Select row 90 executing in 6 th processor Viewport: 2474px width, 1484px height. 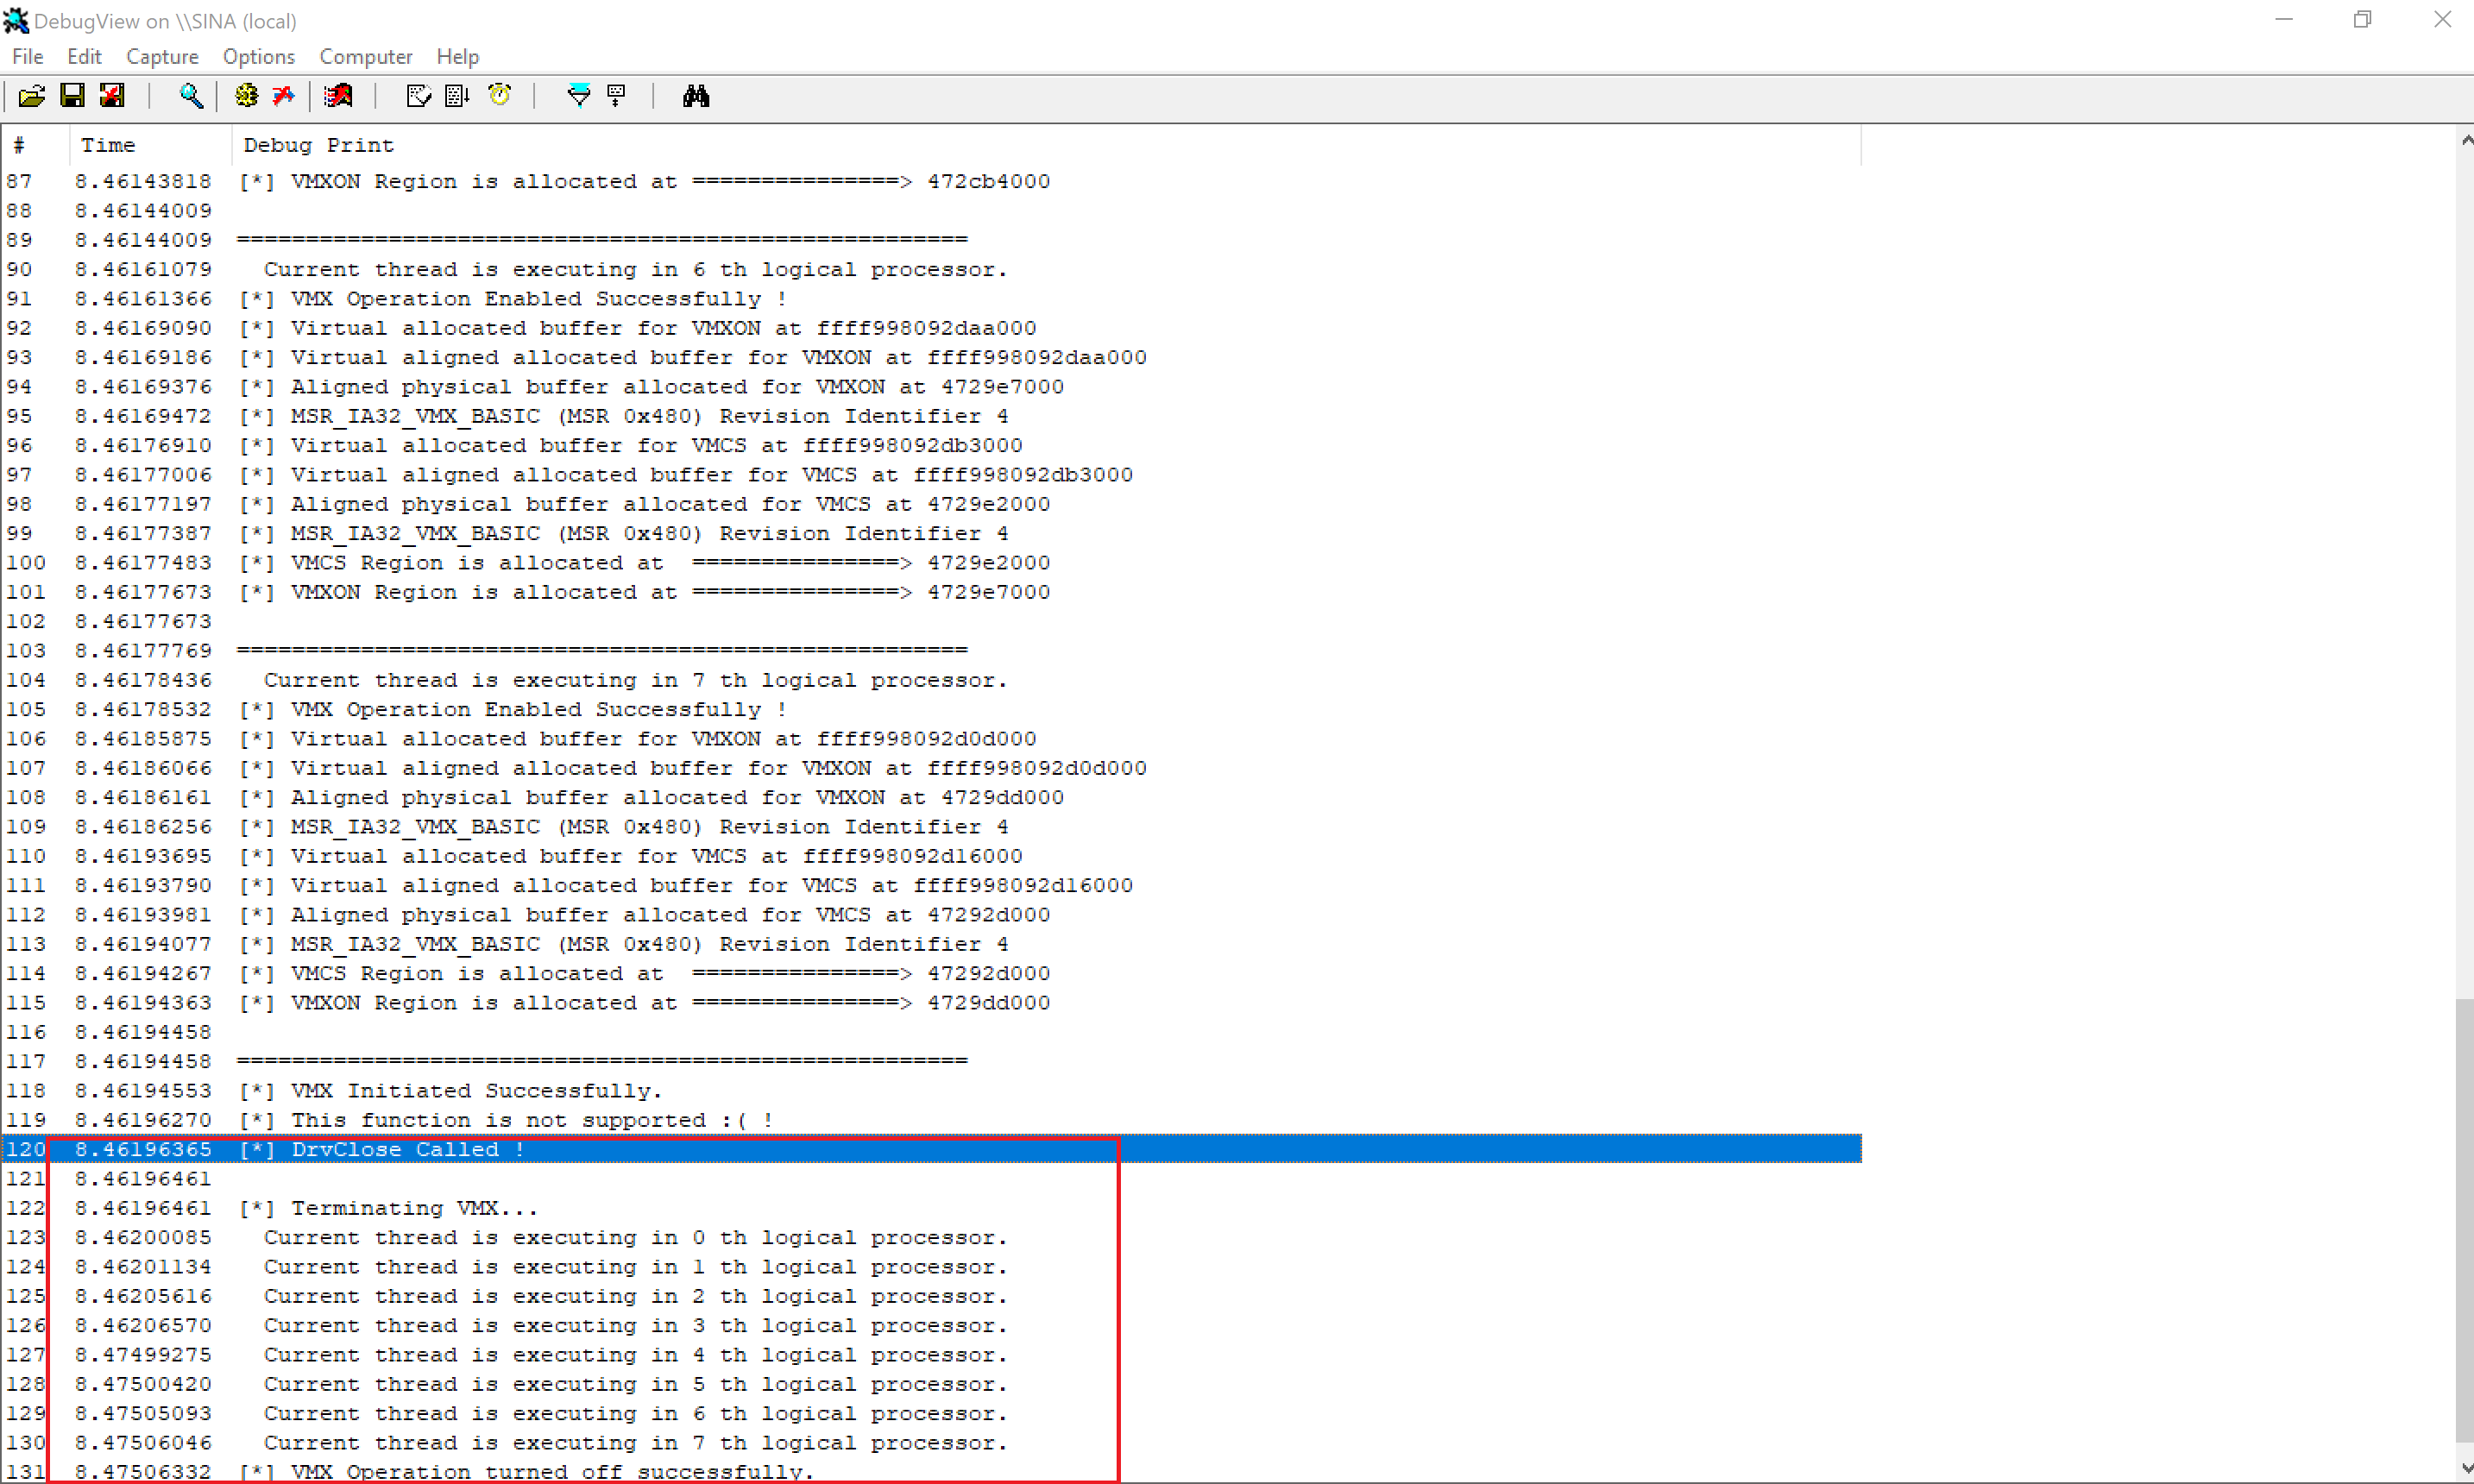click(931, 270)
